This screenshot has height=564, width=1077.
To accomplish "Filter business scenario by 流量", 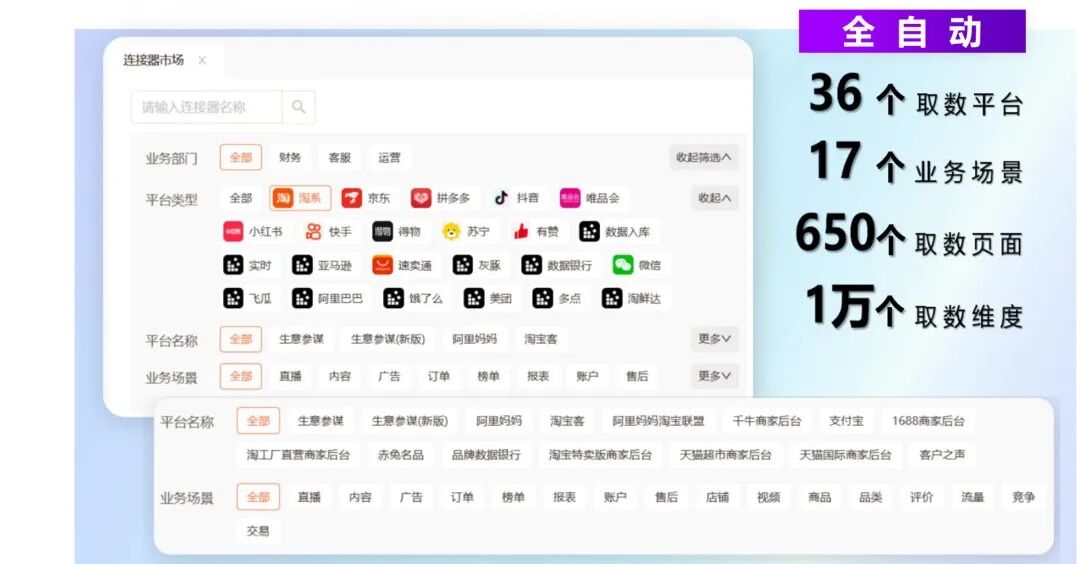I will [973, 497].
